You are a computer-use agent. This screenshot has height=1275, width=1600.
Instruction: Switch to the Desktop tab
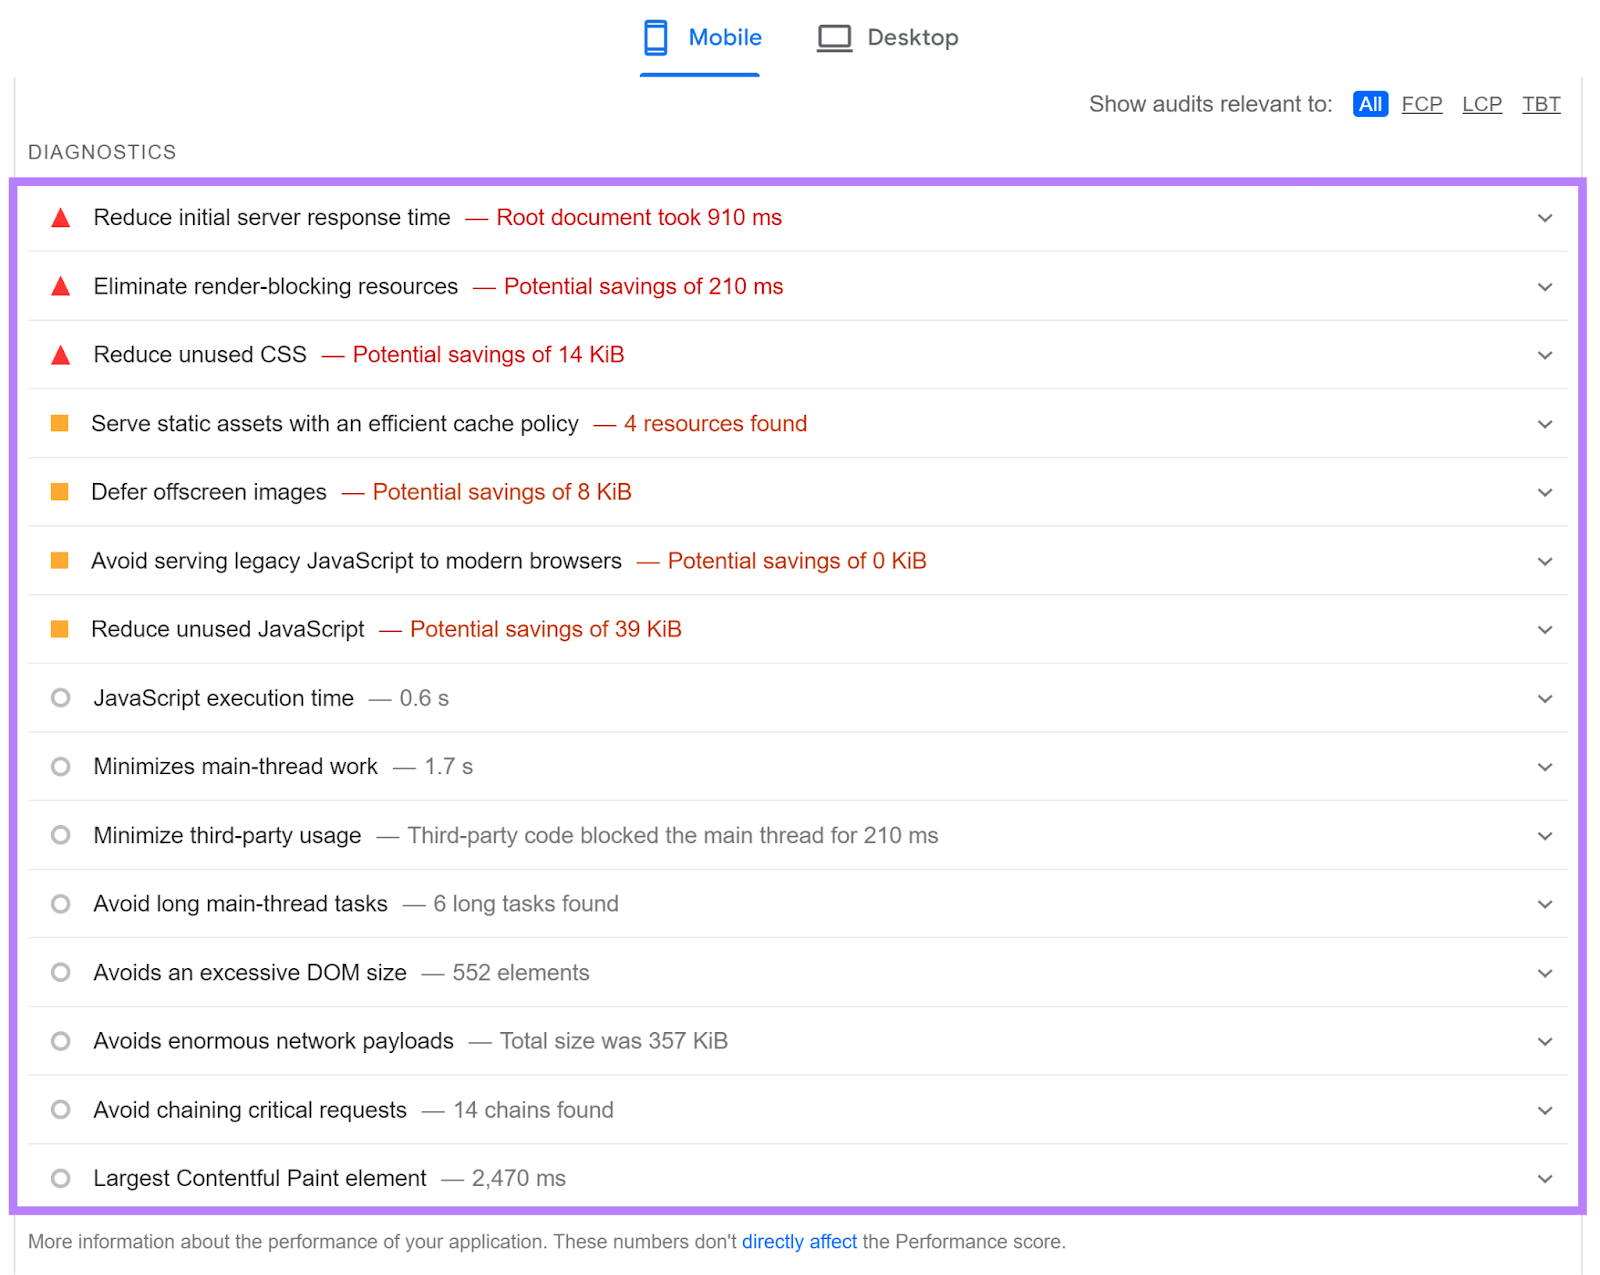[x=888, y=38]
